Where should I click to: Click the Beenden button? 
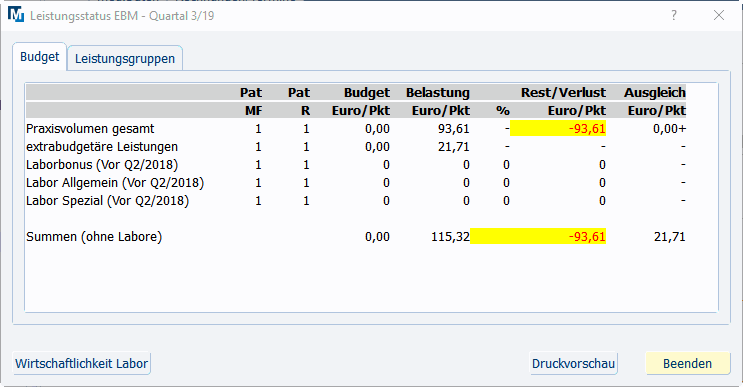[x=687, y=363]
